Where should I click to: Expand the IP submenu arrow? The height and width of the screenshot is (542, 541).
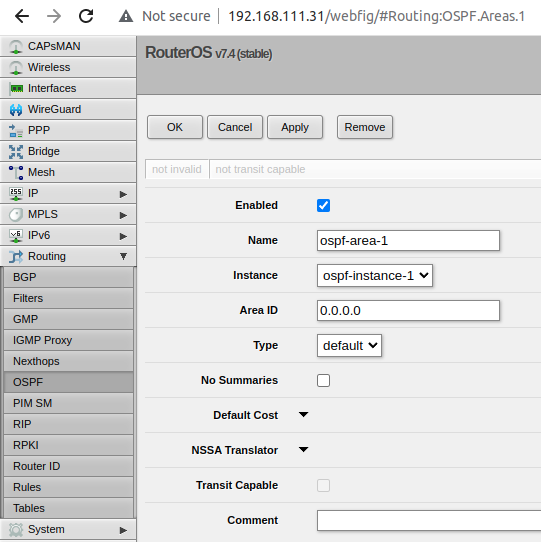[x=123, y=194]
